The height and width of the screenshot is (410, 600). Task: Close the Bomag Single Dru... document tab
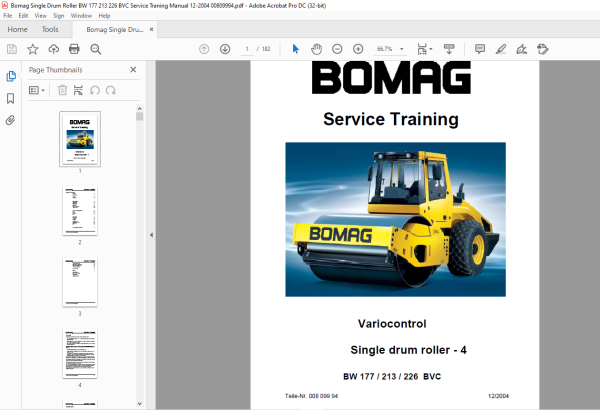click(152, 29)
